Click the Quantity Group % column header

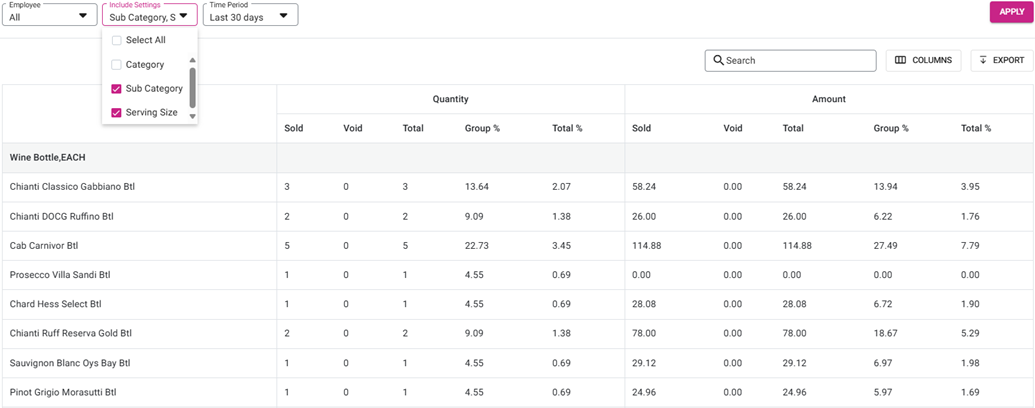482,128
